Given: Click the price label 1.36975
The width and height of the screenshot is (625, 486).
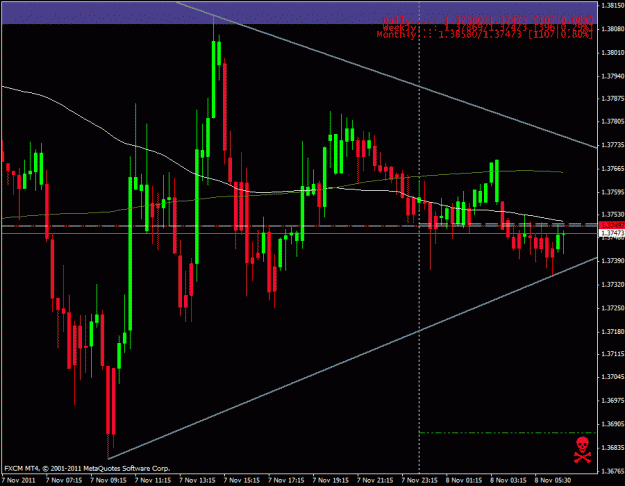Looking at the screenshot, I should click(613, 400).
